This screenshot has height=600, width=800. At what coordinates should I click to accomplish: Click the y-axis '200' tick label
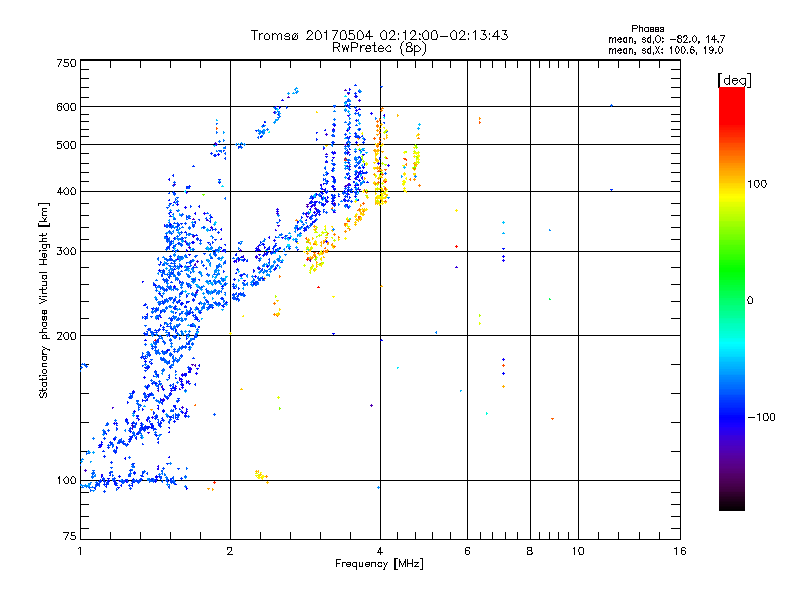67,336
